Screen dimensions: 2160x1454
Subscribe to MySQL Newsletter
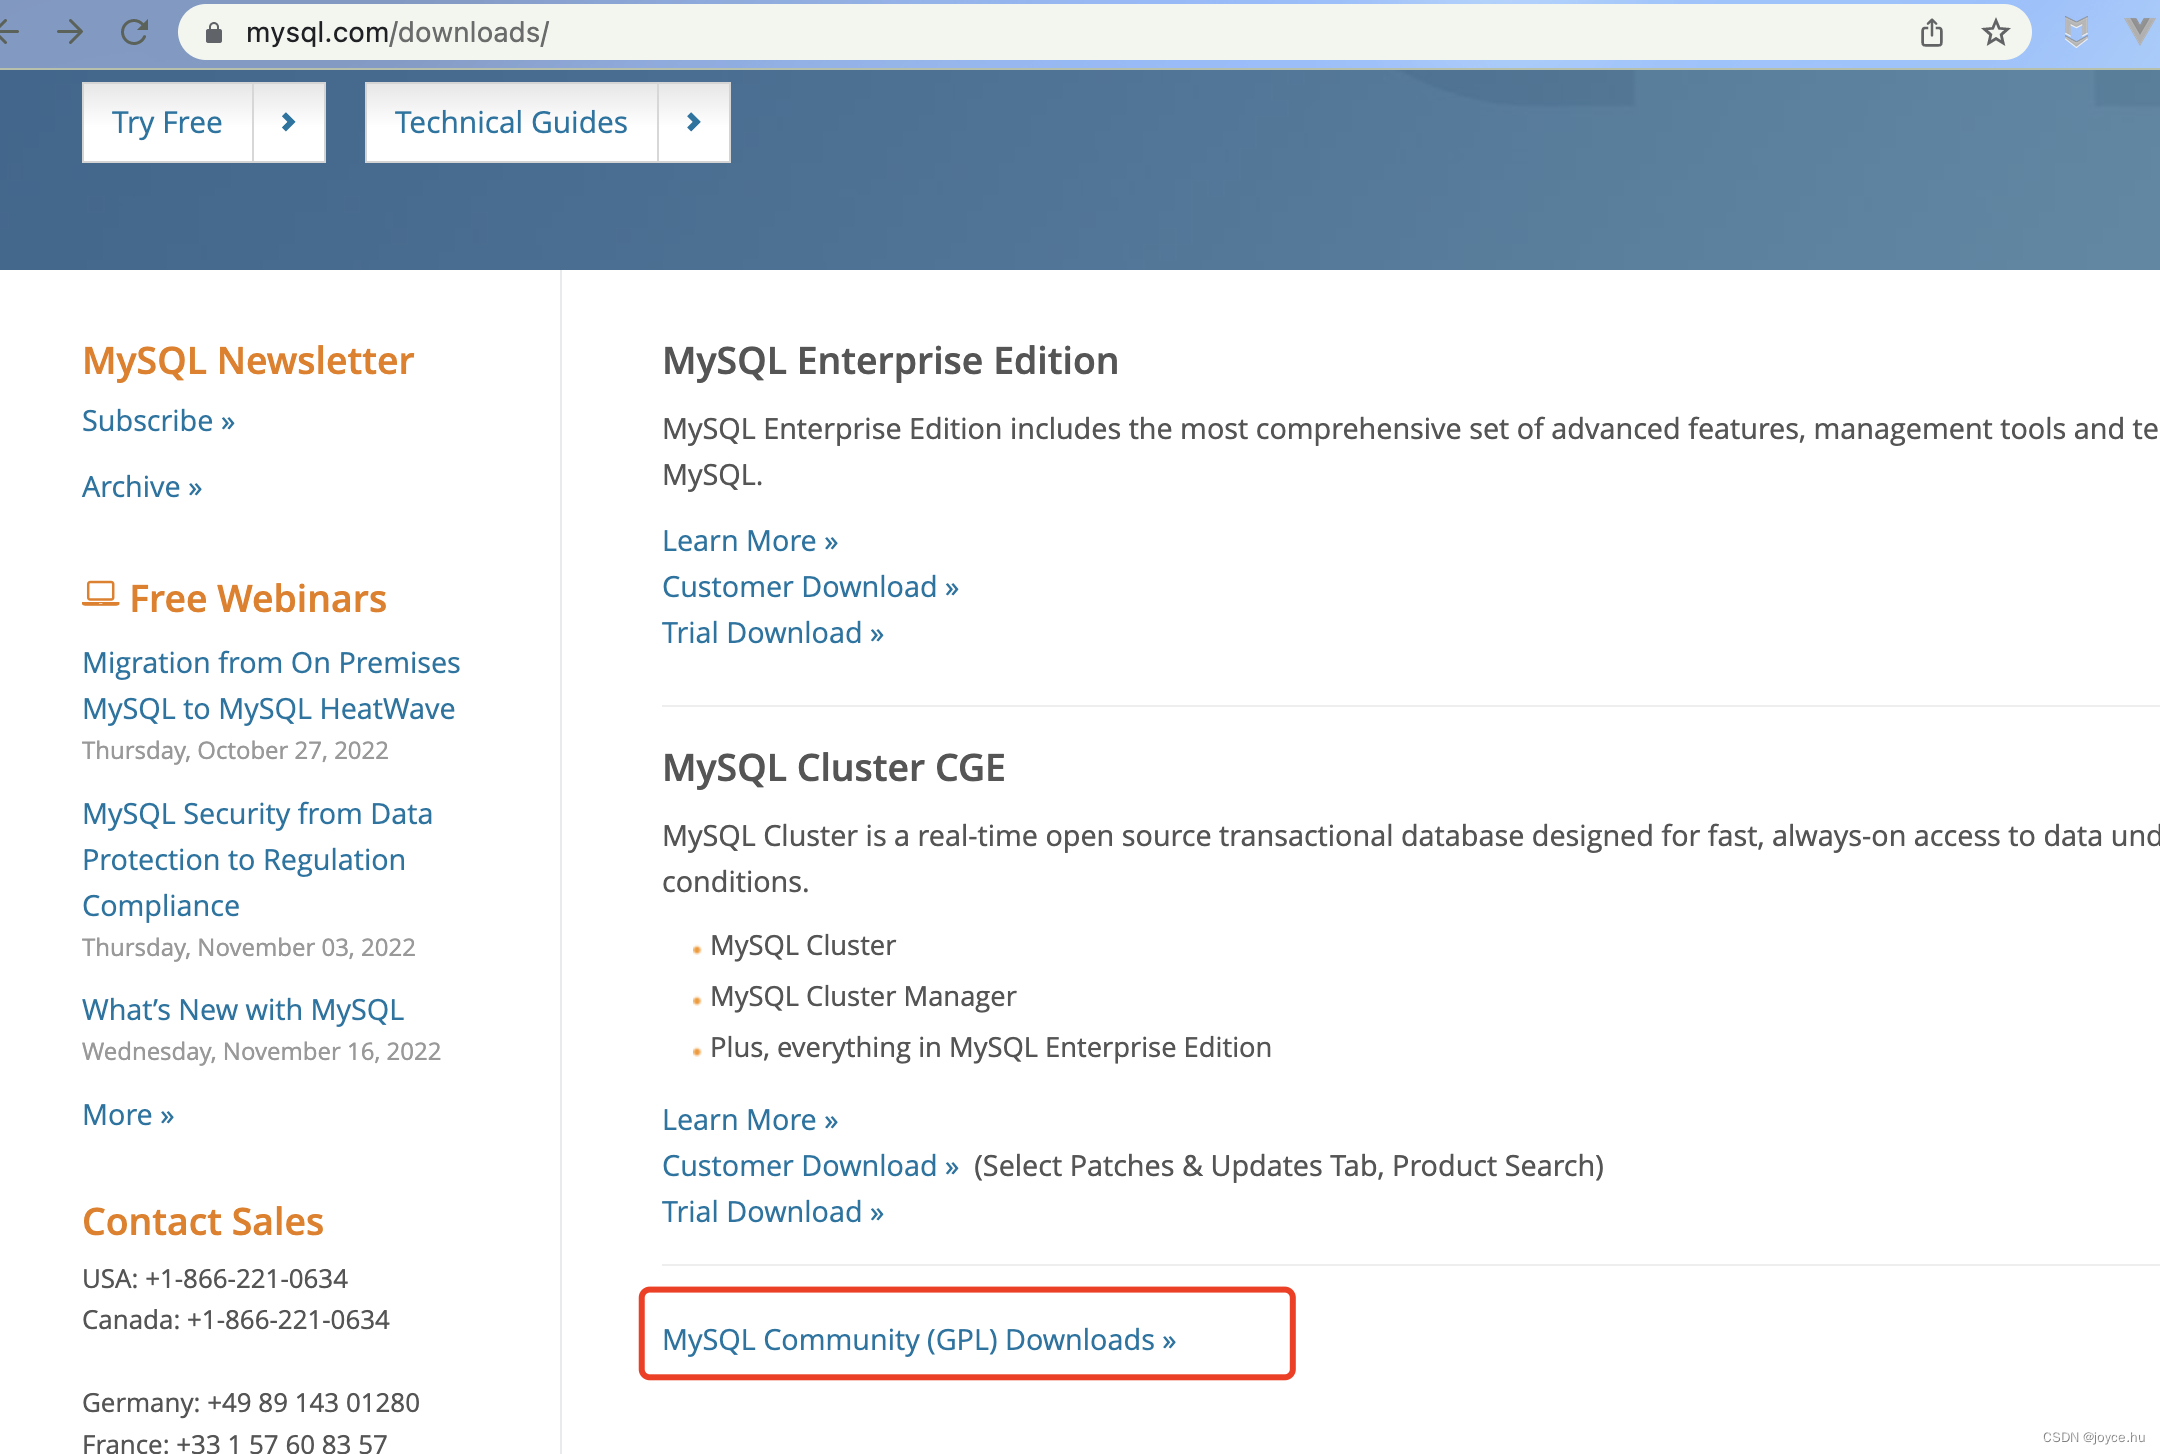tap(158, 421)
